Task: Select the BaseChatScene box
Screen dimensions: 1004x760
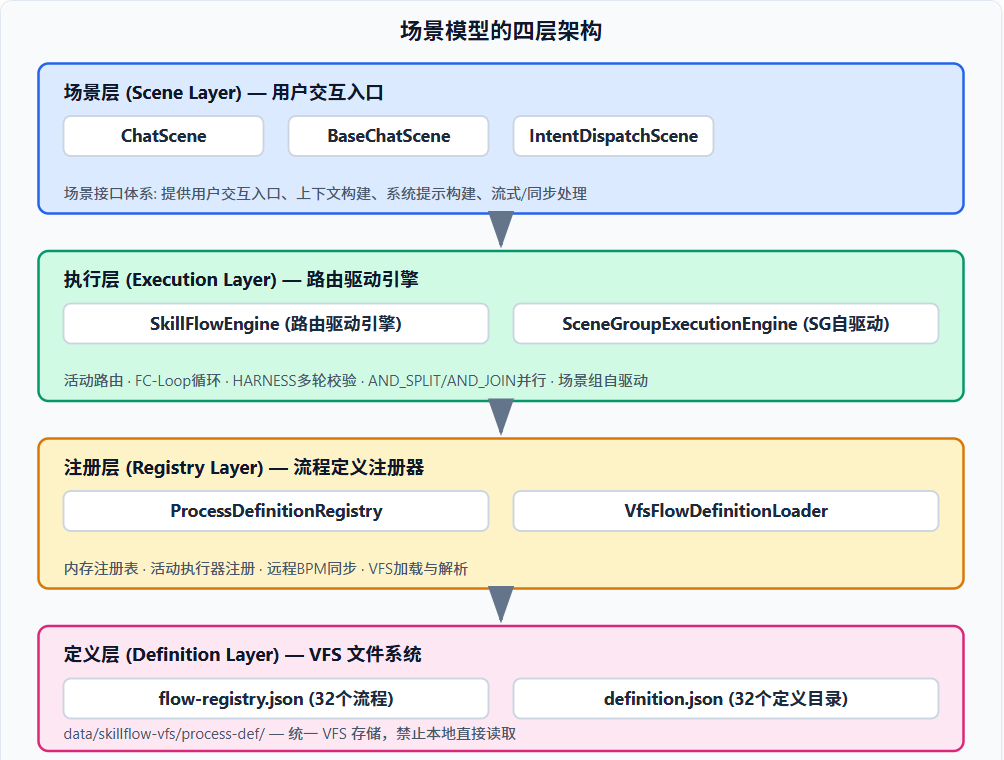Action: 389,136
